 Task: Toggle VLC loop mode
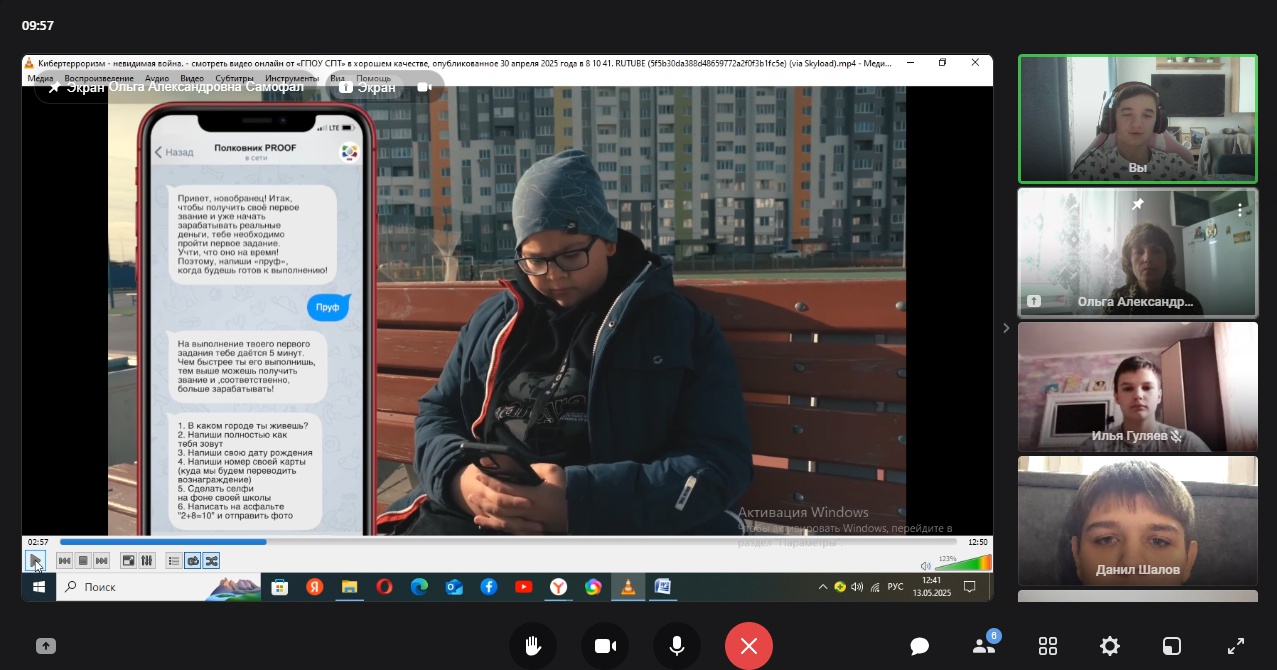pyautogui.click(x=193, y=561)
